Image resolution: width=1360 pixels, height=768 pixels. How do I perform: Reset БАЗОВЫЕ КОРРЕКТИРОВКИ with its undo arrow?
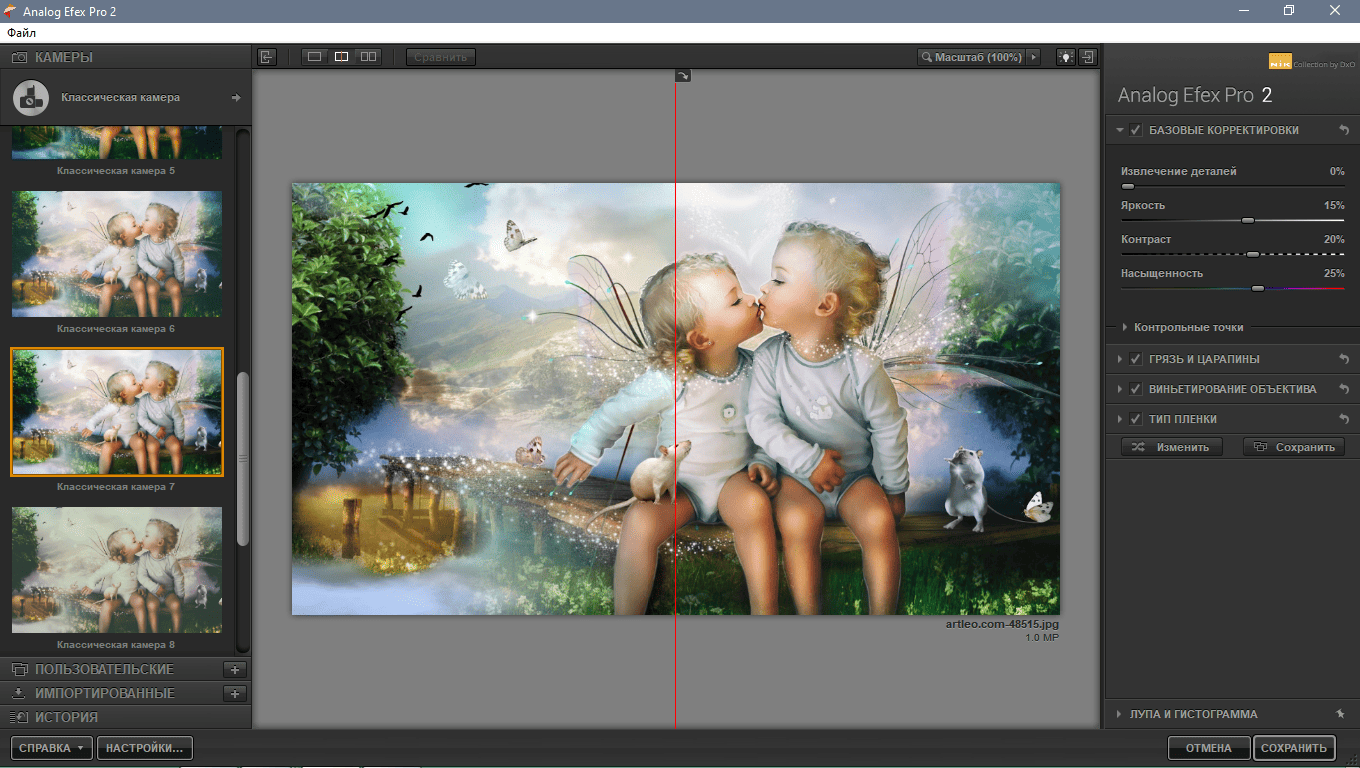1344,130
